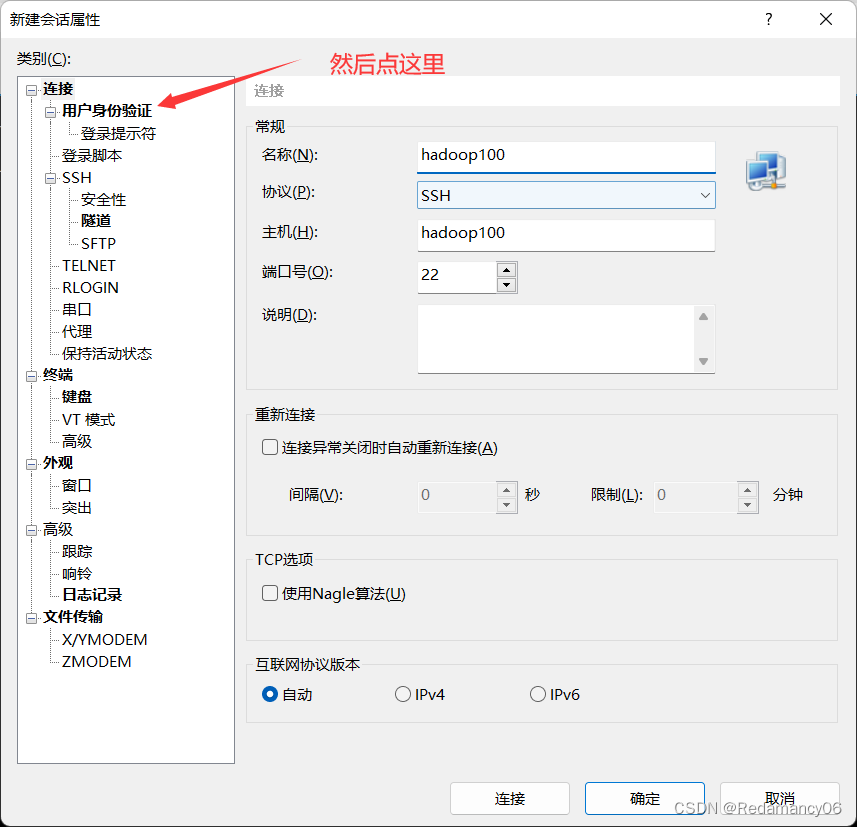Select 代理 tree item
The width and height of the screenshot is (857, 827).
click(77, 332)
